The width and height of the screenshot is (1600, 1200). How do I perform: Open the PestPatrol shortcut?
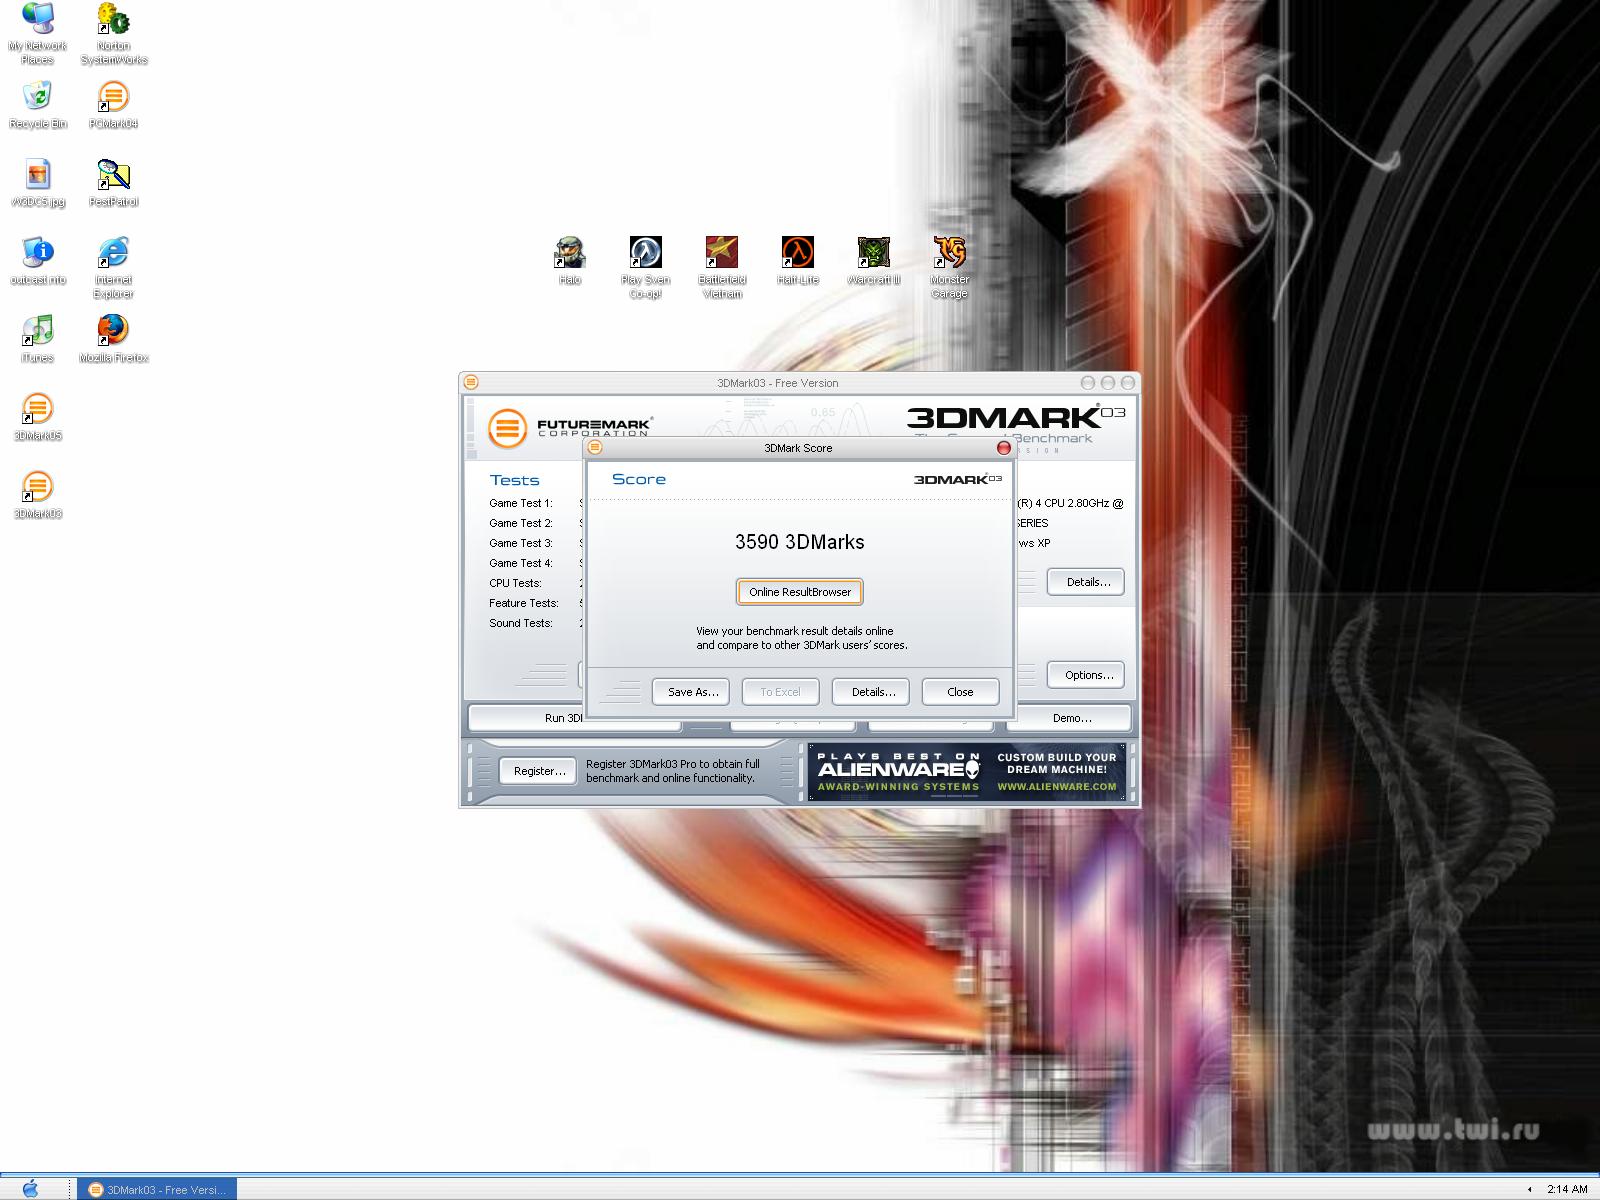(x=113, y=175)
